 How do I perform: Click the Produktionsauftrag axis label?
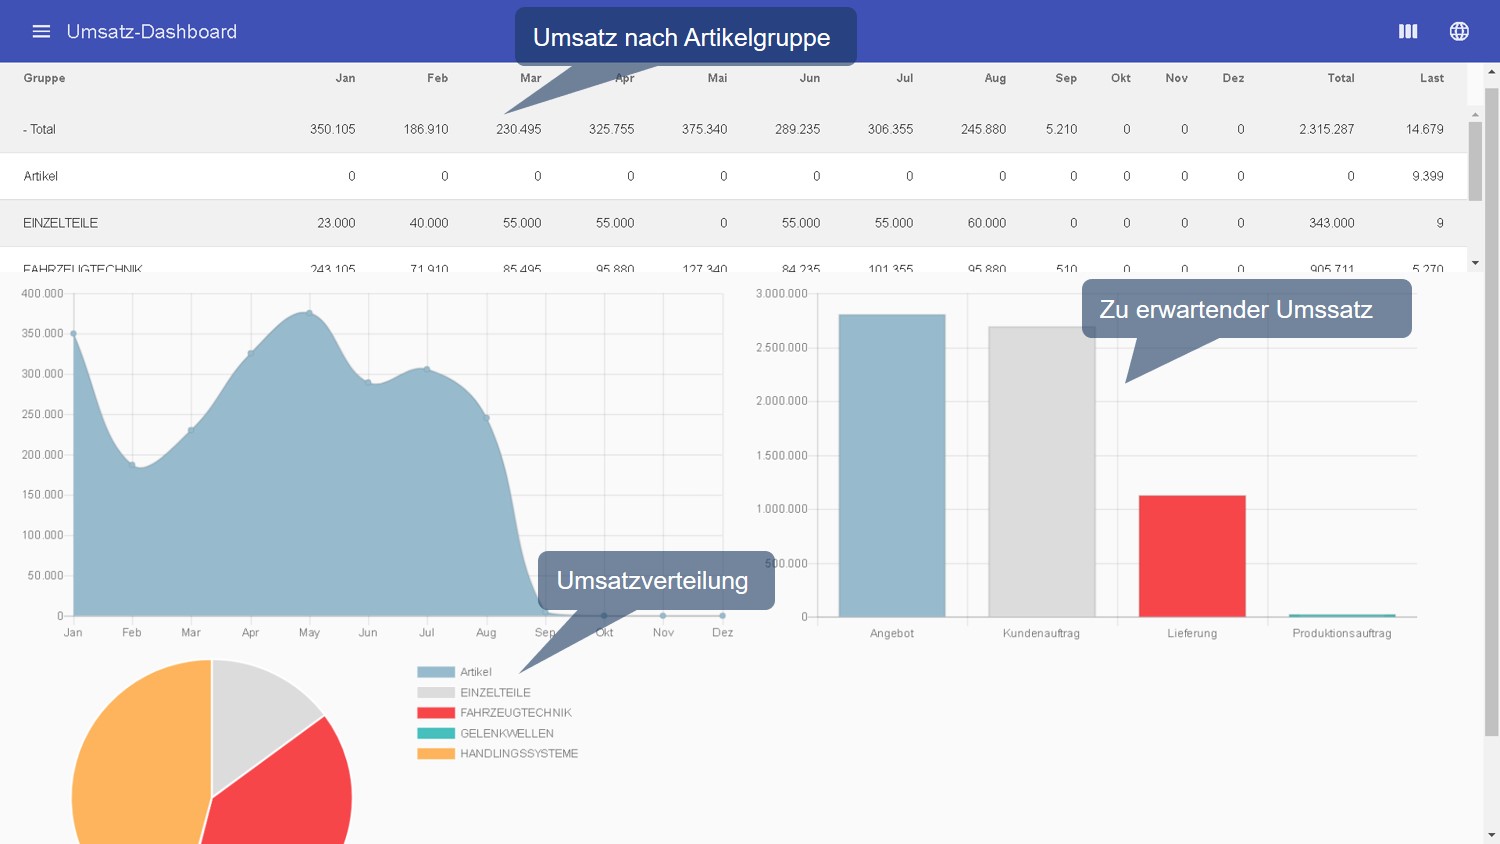1342,633
